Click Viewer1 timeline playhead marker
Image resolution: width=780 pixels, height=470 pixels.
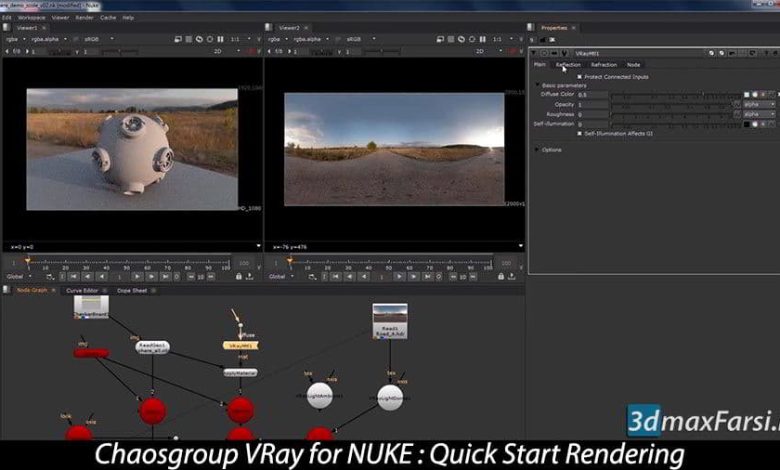pos(28,260)
